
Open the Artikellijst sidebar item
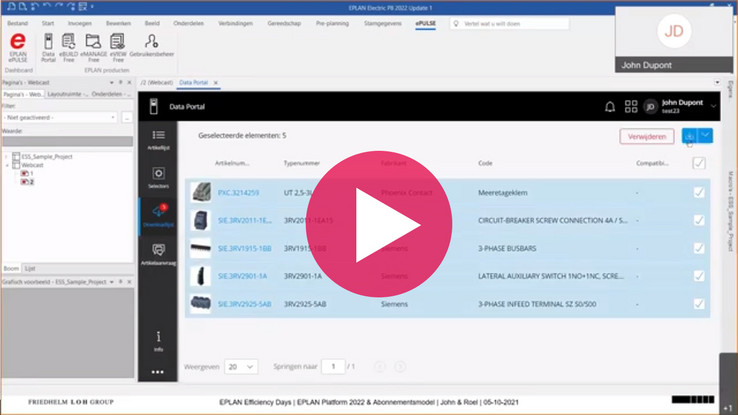point(158,140)
